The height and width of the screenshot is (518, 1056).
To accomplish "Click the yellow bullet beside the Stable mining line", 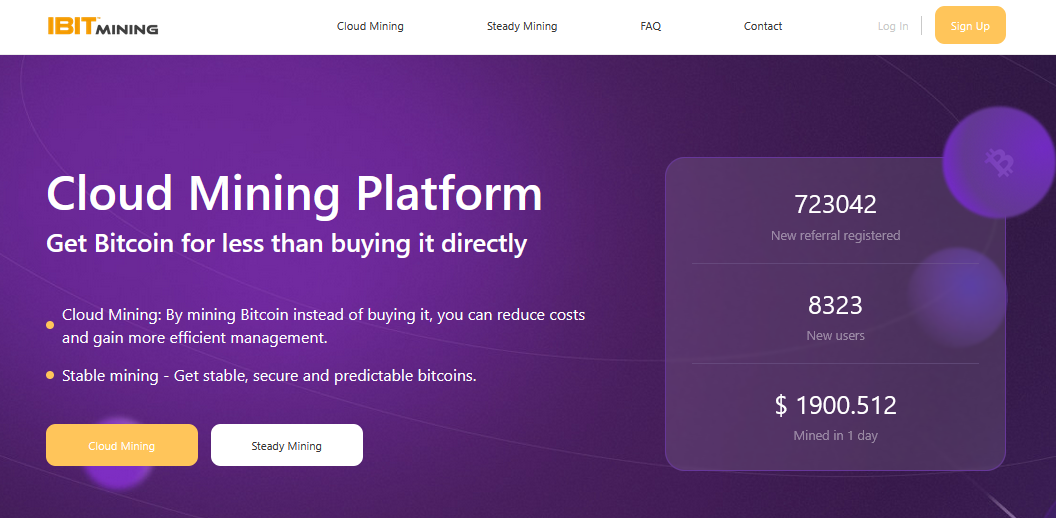I will [x=50, y=375].
